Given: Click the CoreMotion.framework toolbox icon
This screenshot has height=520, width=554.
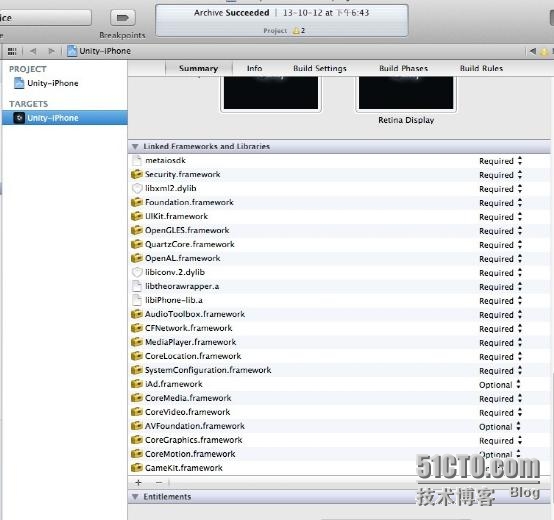Looking at the screenshot, I should click(x=137, y=454).
